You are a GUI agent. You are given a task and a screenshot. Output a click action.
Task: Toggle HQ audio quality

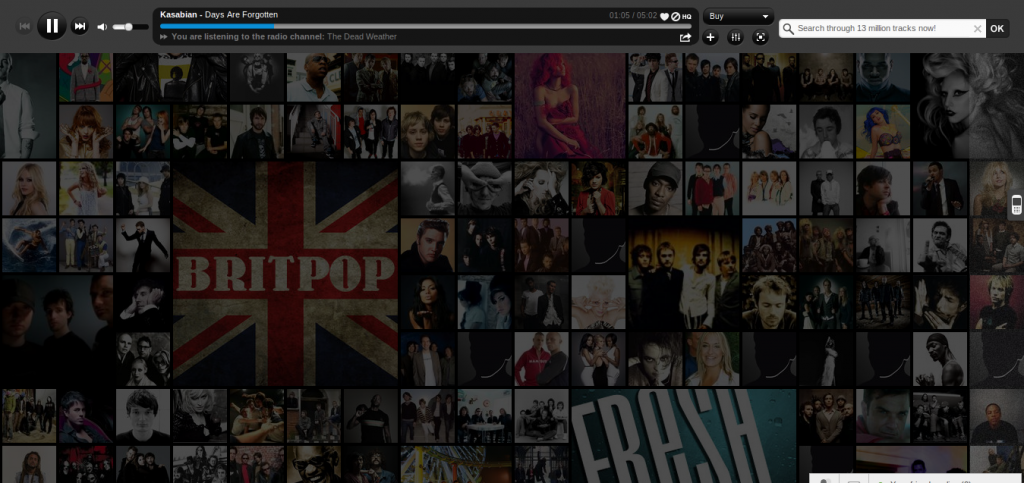tap(686, 17)
